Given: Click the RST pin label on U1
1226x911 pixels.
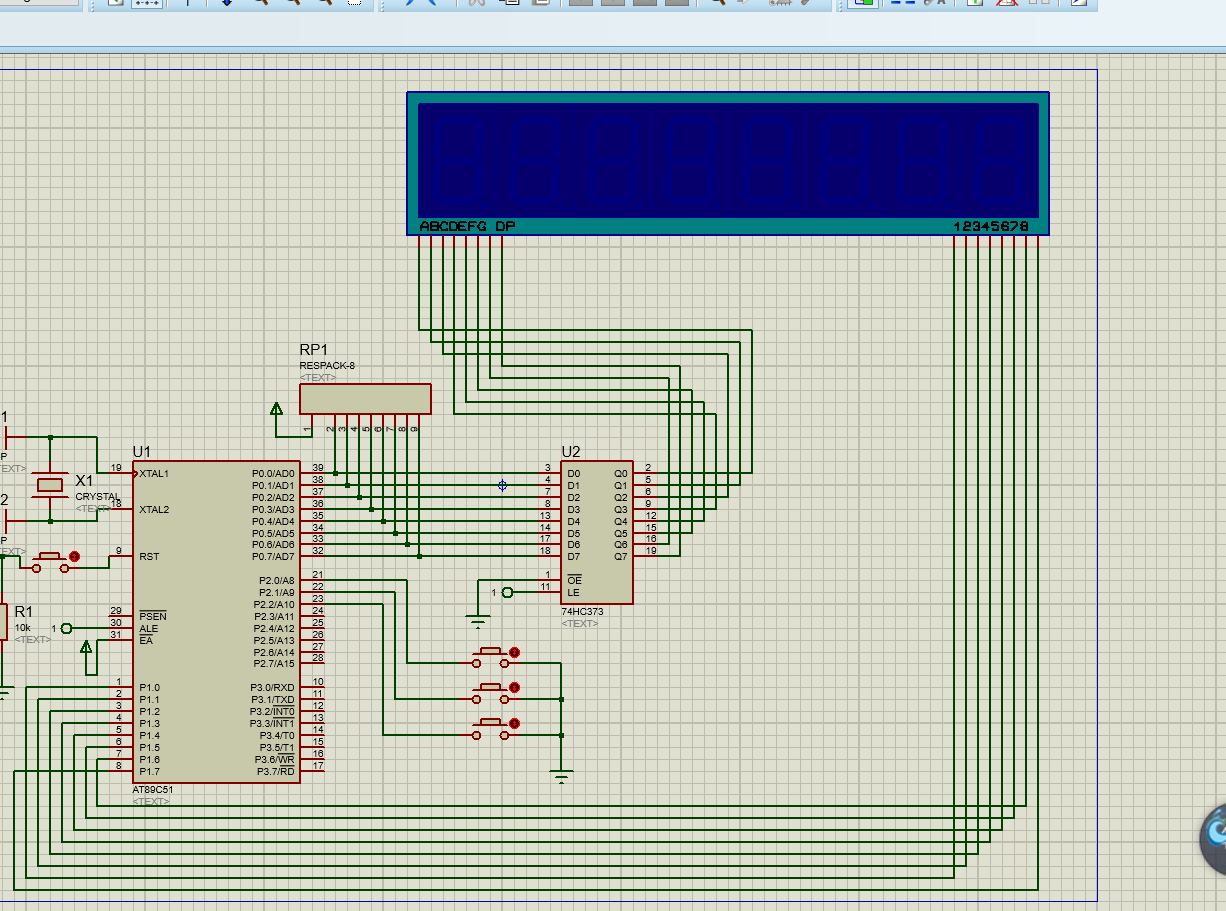Looking at the screenshot, I should pos(149,556).
